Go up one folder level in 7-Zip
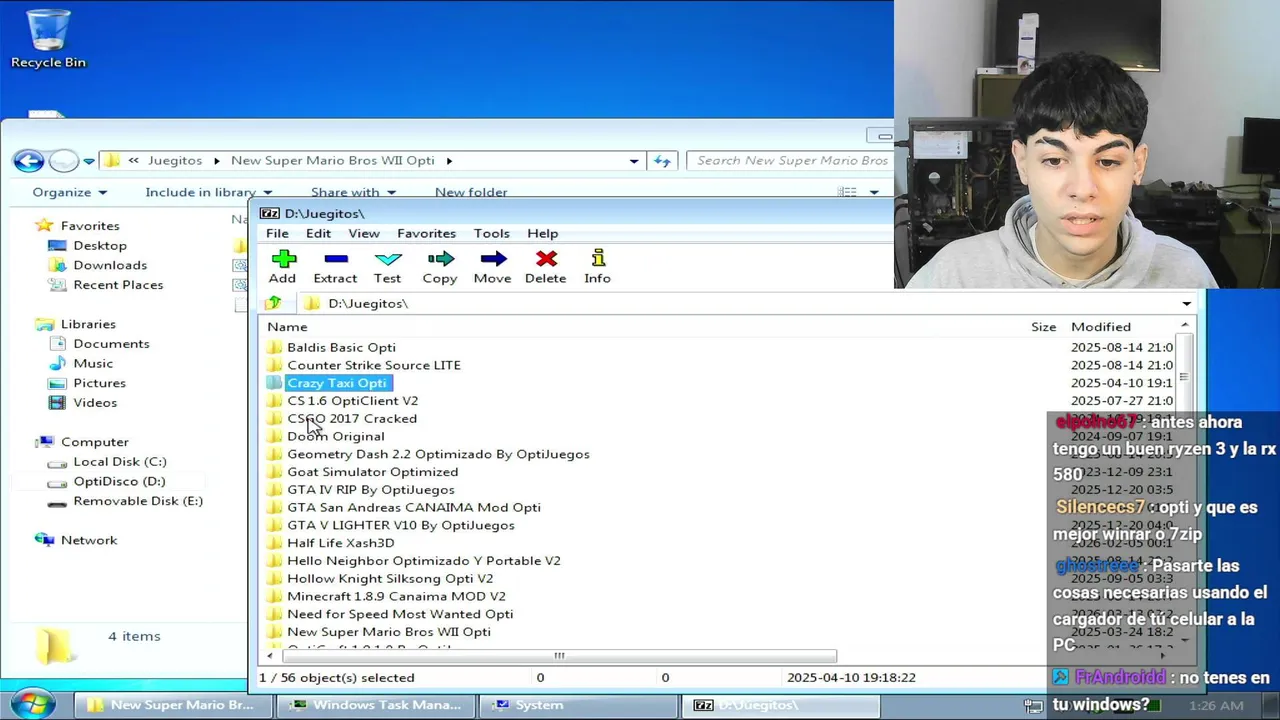 point(273,303)
